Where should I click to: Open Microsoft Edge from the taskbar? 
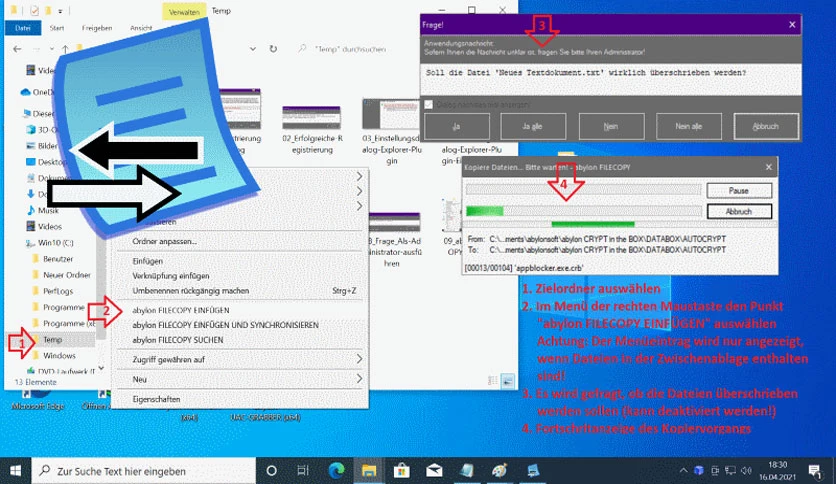click(x=336, y=471)
